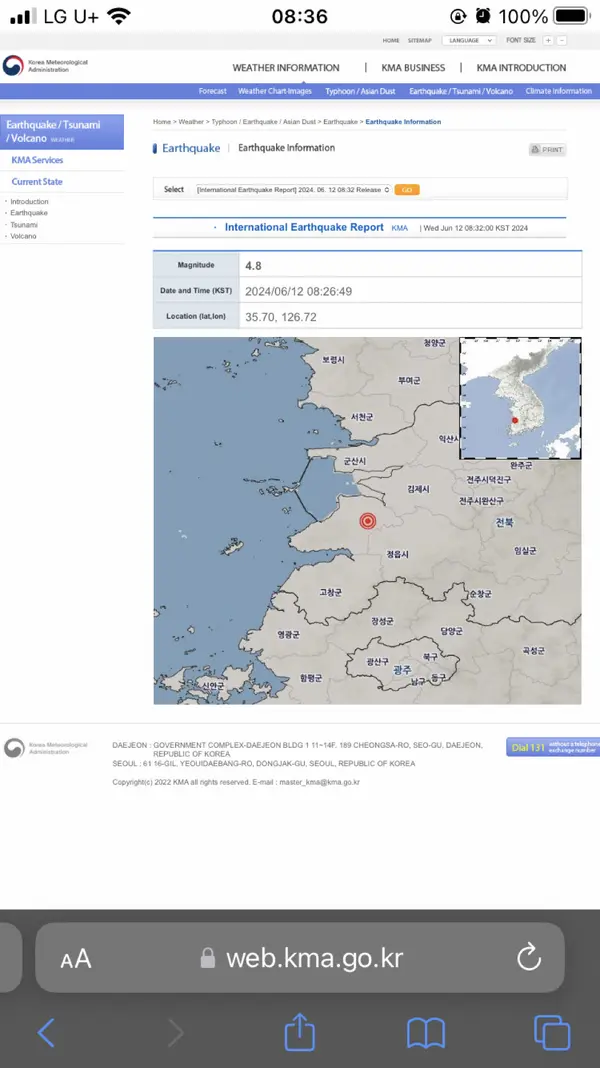The width and height of the screenshot is (600, 1068).
Task: Open the earthquake report Select dropdown
Action: pos(294,189)
